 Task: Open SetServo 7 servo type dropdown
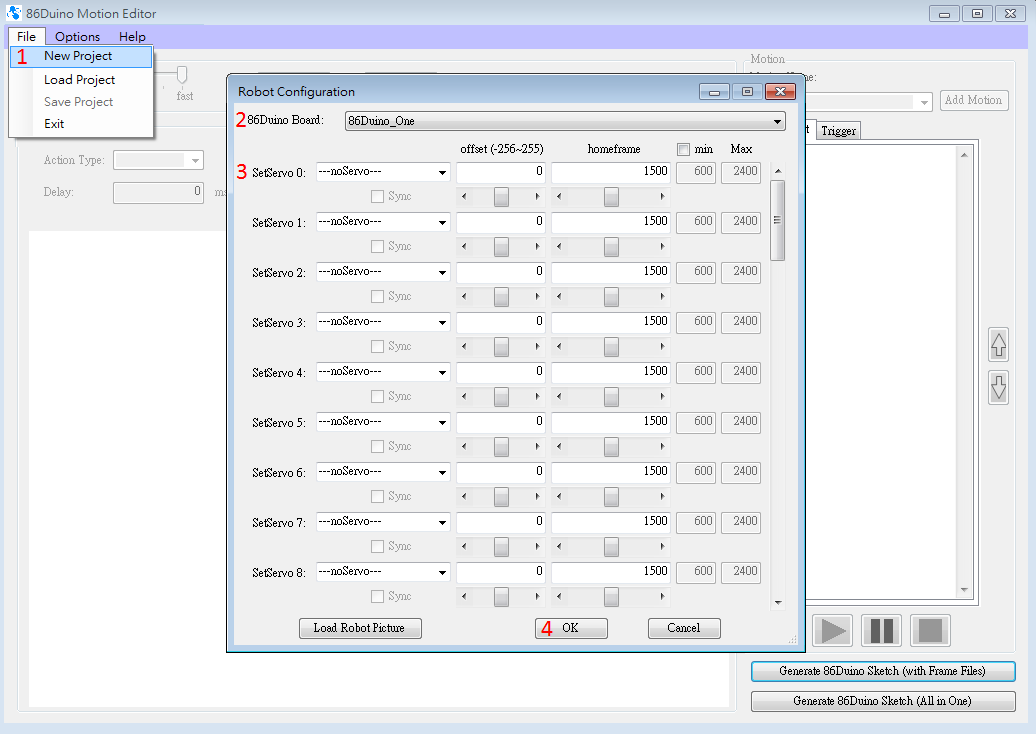tap(383, 522)
